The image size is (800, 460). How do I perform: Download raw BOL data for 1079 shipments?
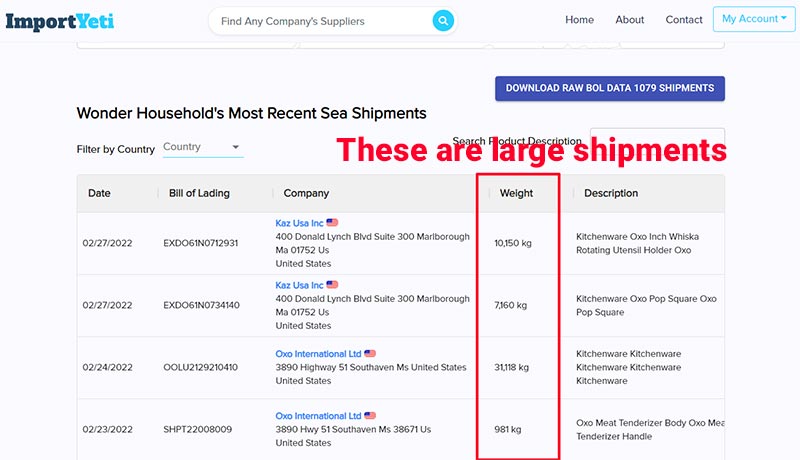(x=609, y=88)
